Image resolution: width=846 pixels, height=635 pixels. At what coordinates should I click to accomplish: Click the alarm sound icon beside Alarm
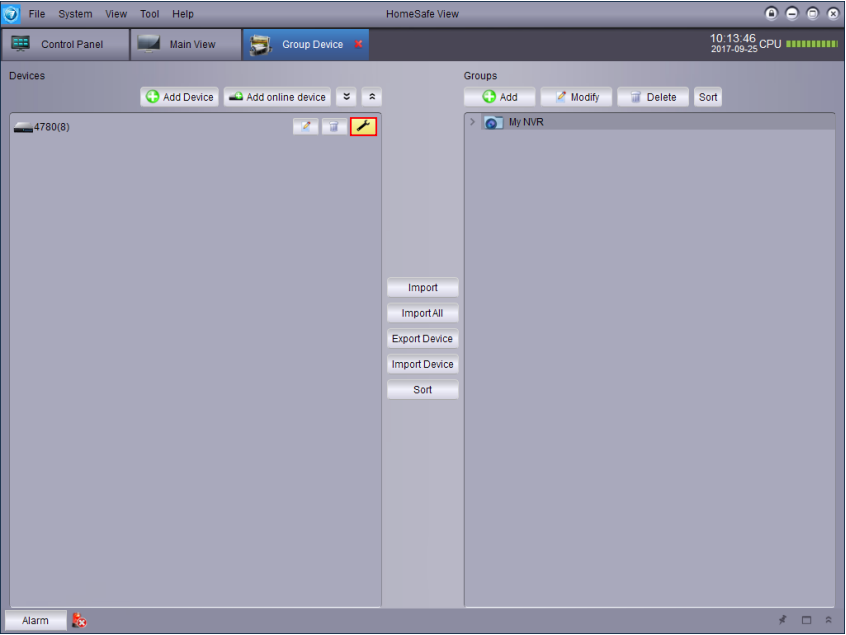coord(80,621)
